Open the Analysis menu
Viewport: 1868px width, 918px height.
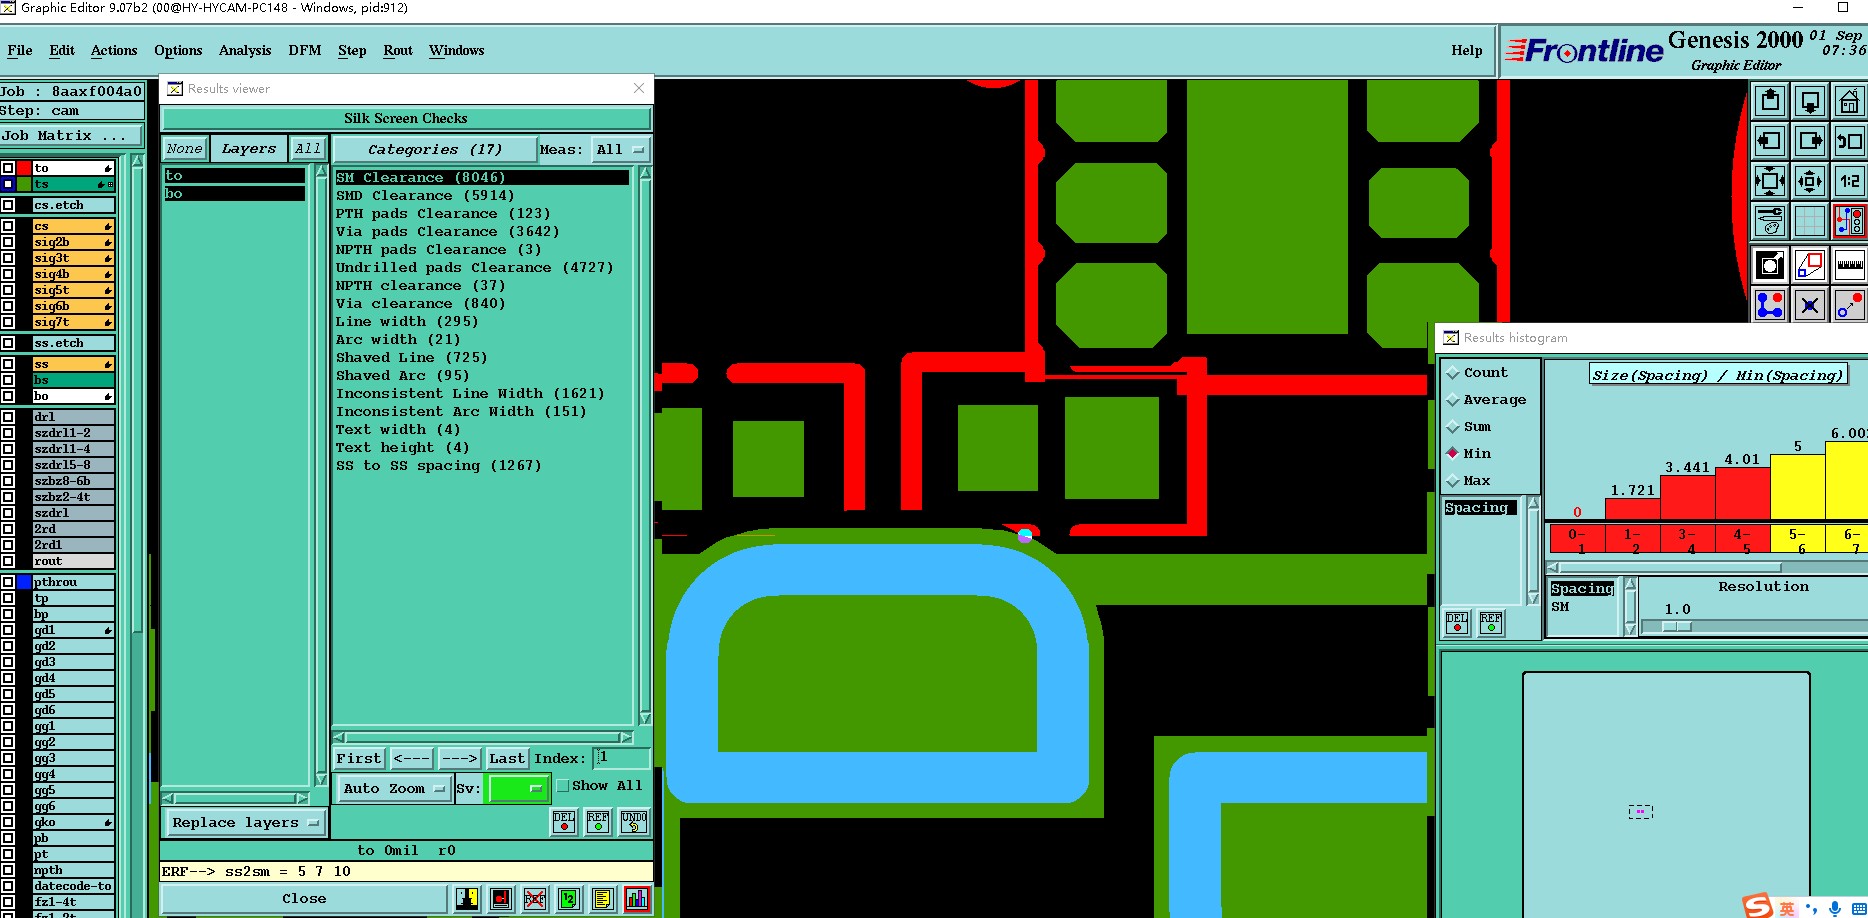[x=245, y=50]
